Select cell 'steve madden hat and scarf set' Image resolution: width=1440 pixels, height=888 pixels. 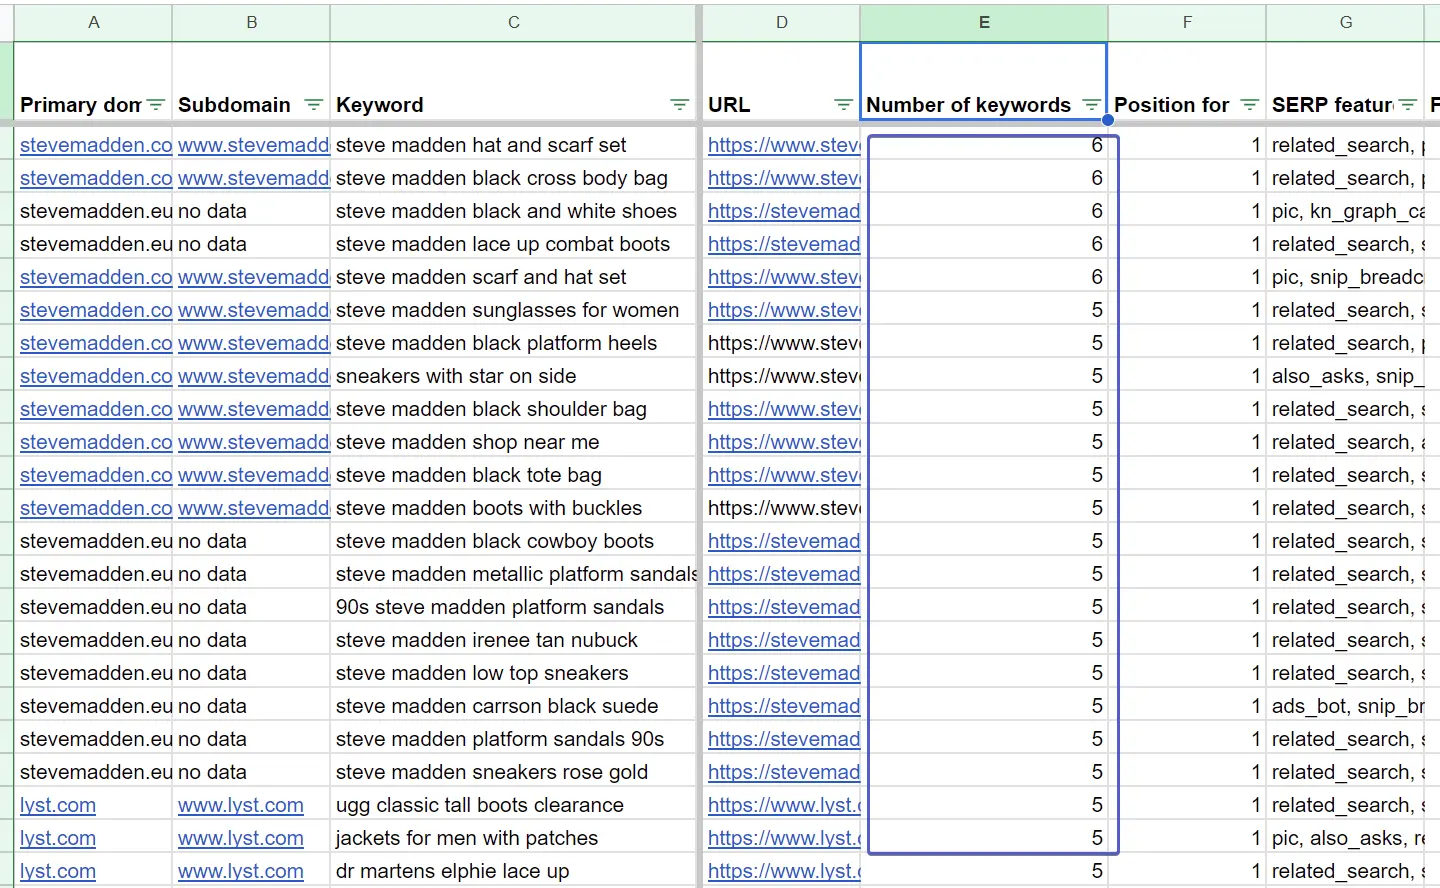513,145
